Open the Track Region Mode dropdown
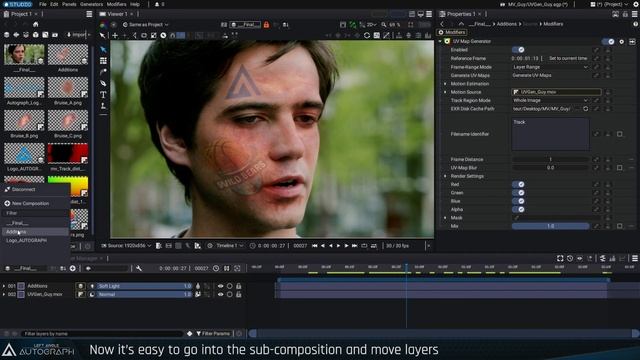 (550, 100)
